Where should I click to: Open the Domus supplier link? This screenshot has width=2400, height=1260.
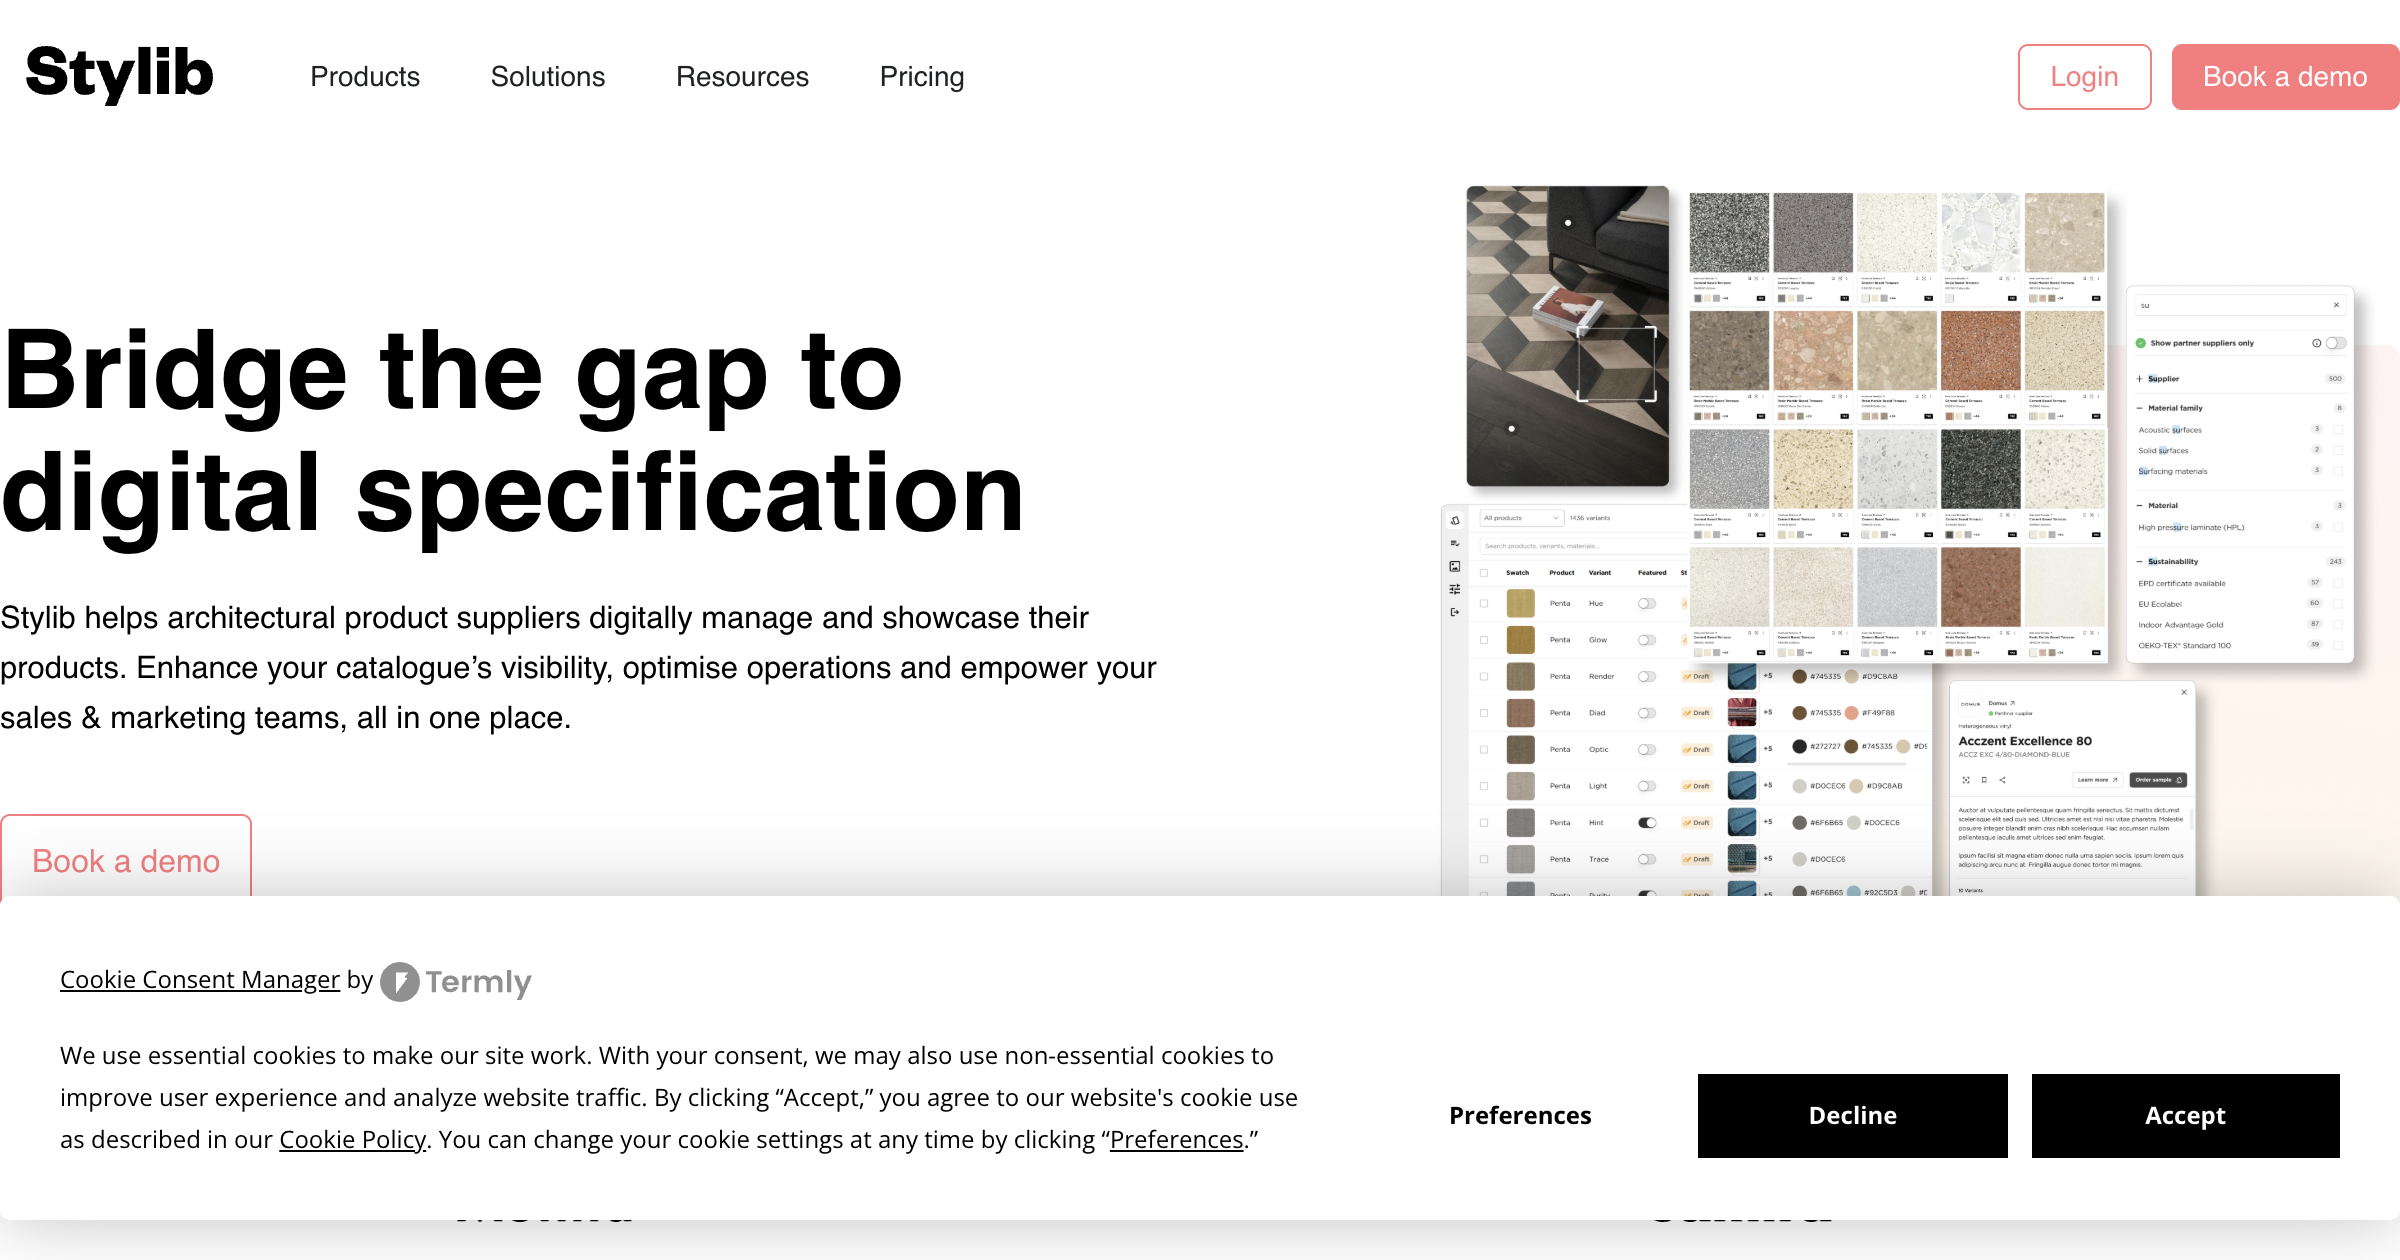click(2001, 703)
